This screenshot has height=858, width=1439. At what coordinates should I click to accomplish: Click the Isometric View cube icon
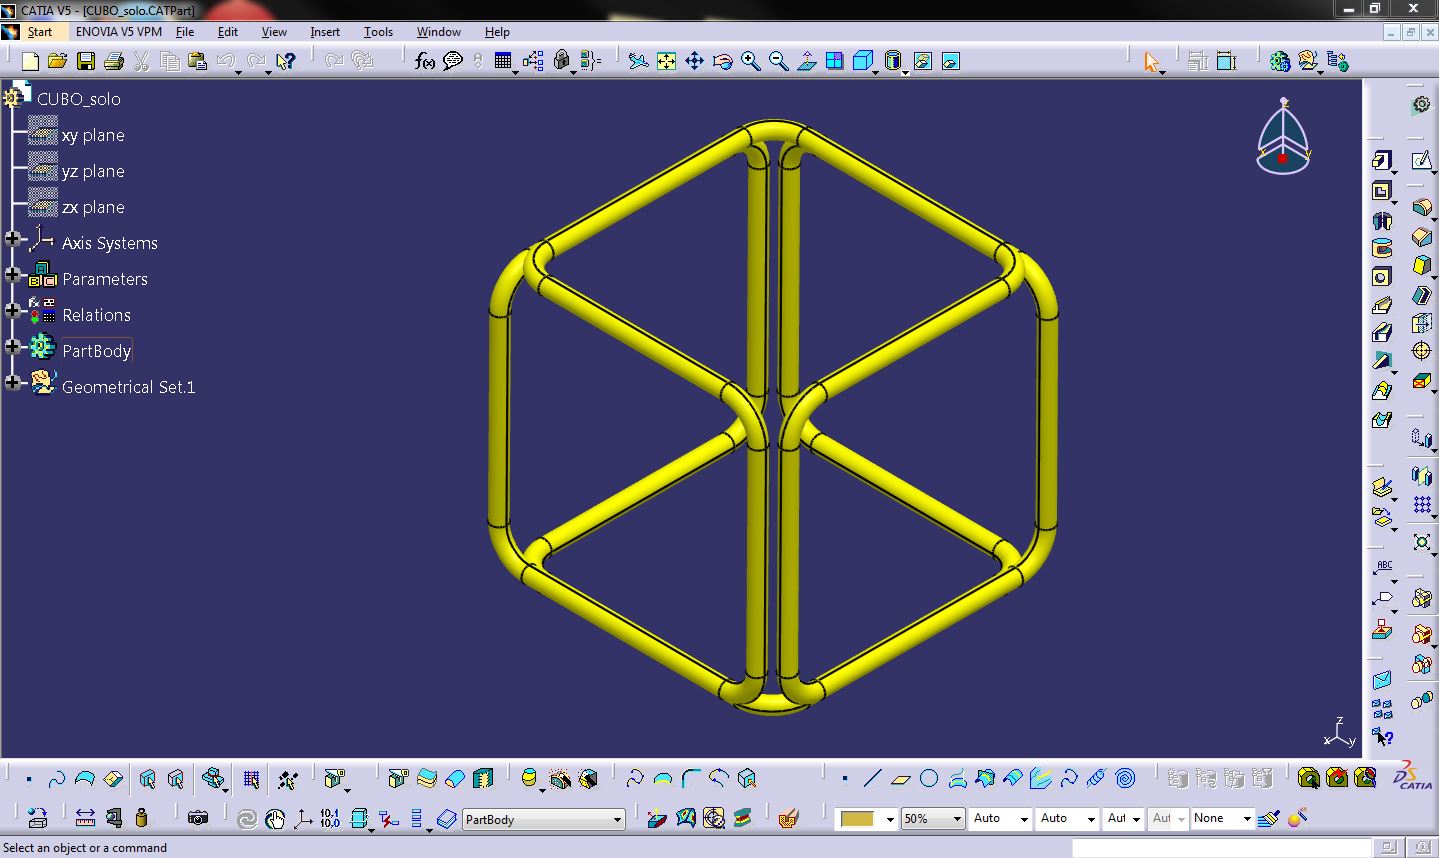pyautogui.click(x=862, y=61)
